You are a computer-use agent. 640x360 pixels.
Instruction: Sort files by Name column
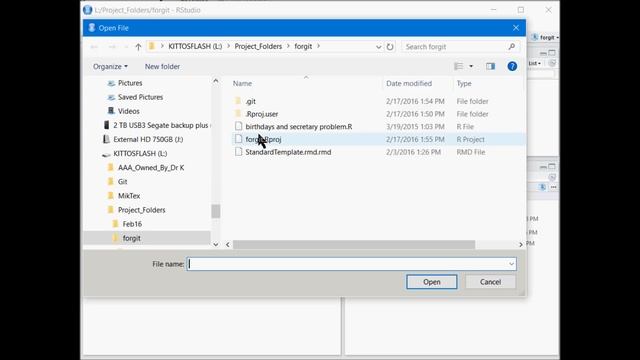coord(242,83)
